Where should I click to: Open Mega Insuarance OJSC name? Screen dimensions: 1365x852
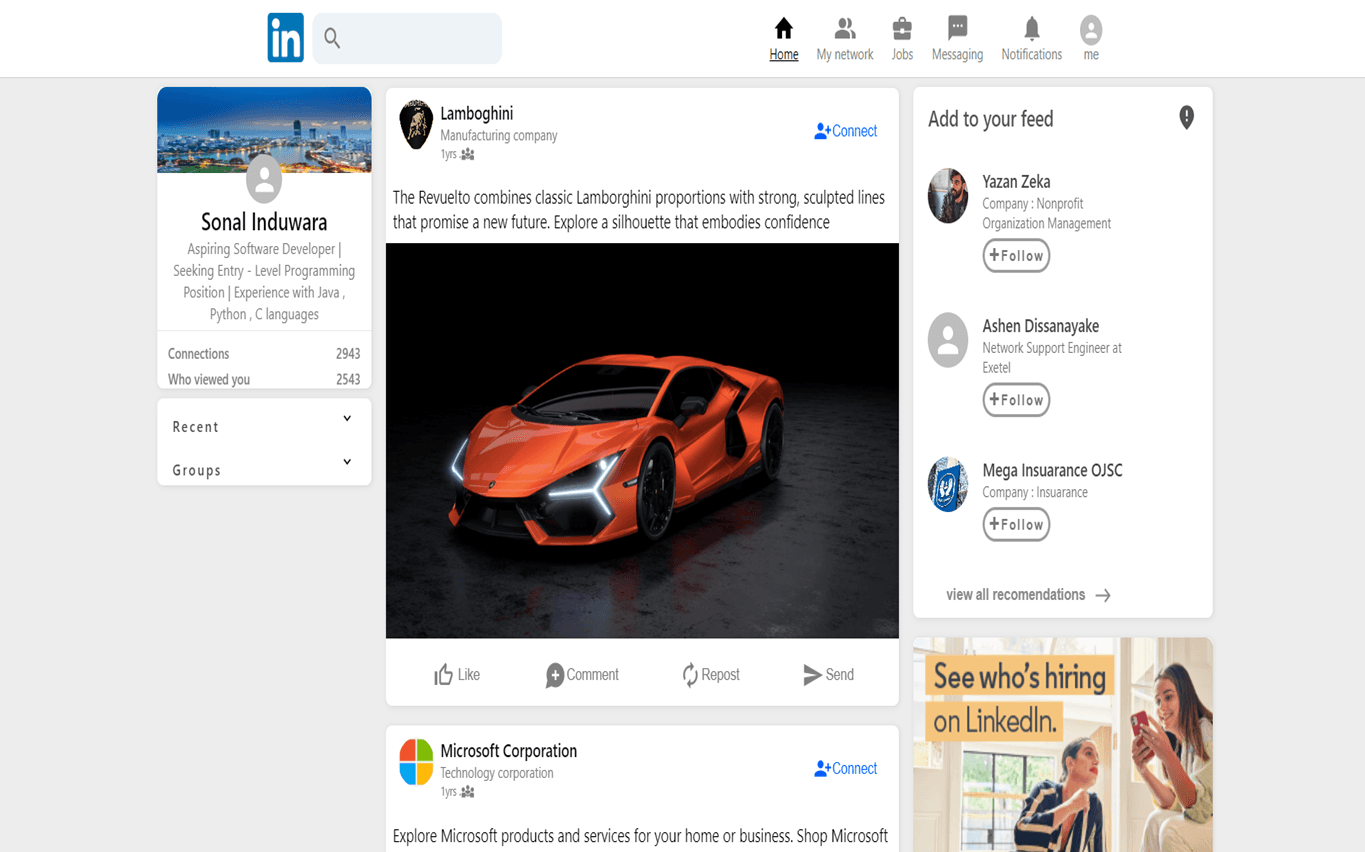tap(1052, 470)
